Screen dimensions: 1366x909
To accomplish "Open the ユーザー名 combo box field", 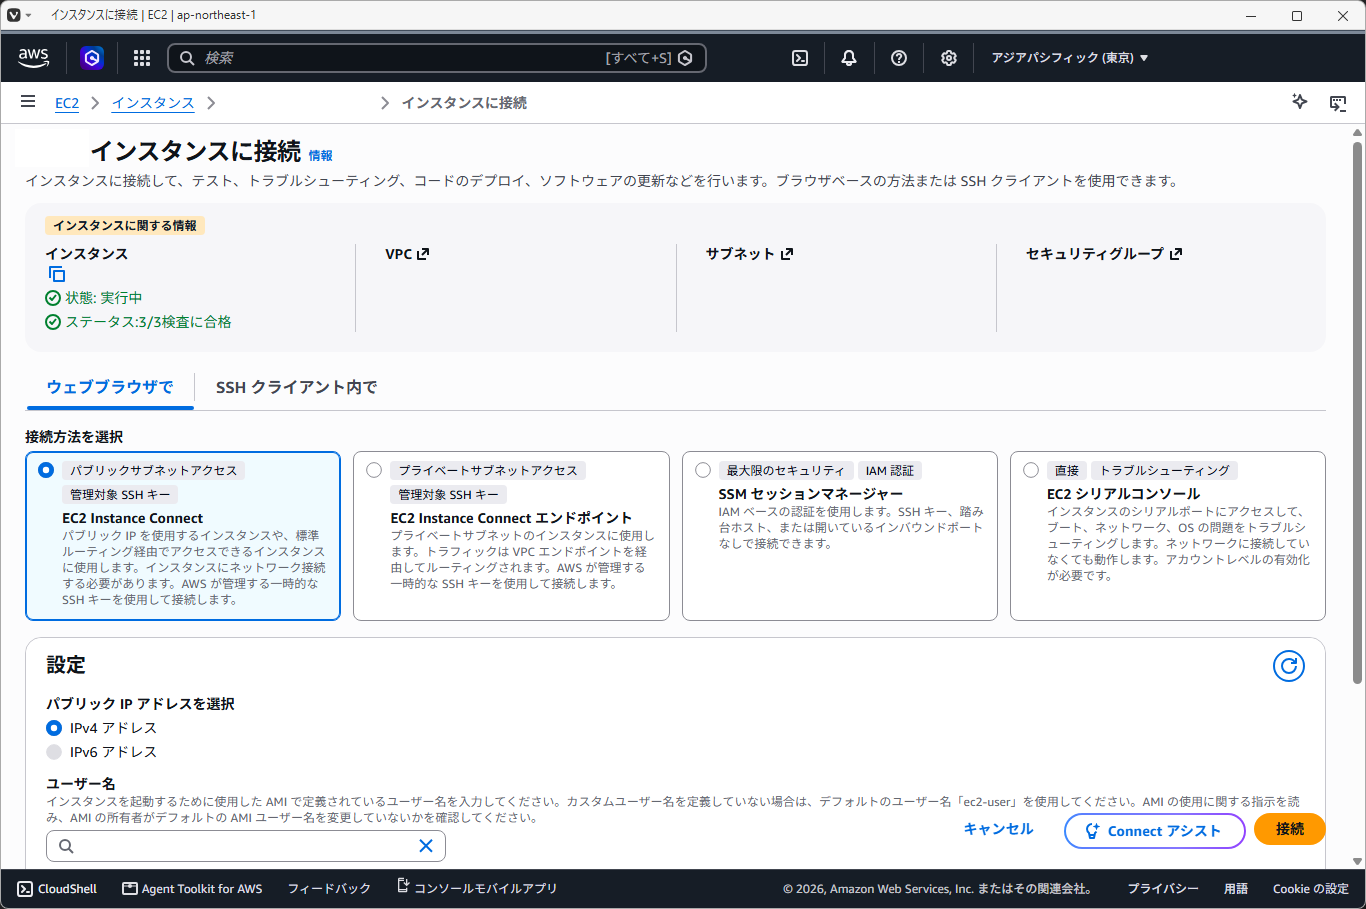I will click(246, 846).
